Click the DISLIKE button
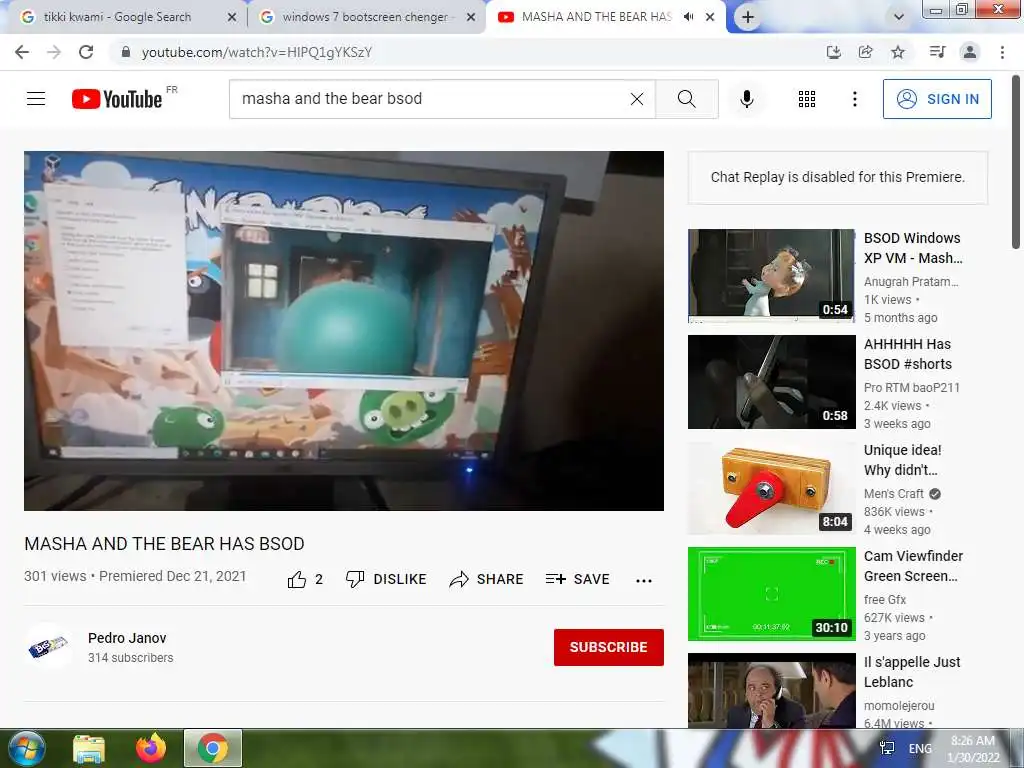 (386, 579)
